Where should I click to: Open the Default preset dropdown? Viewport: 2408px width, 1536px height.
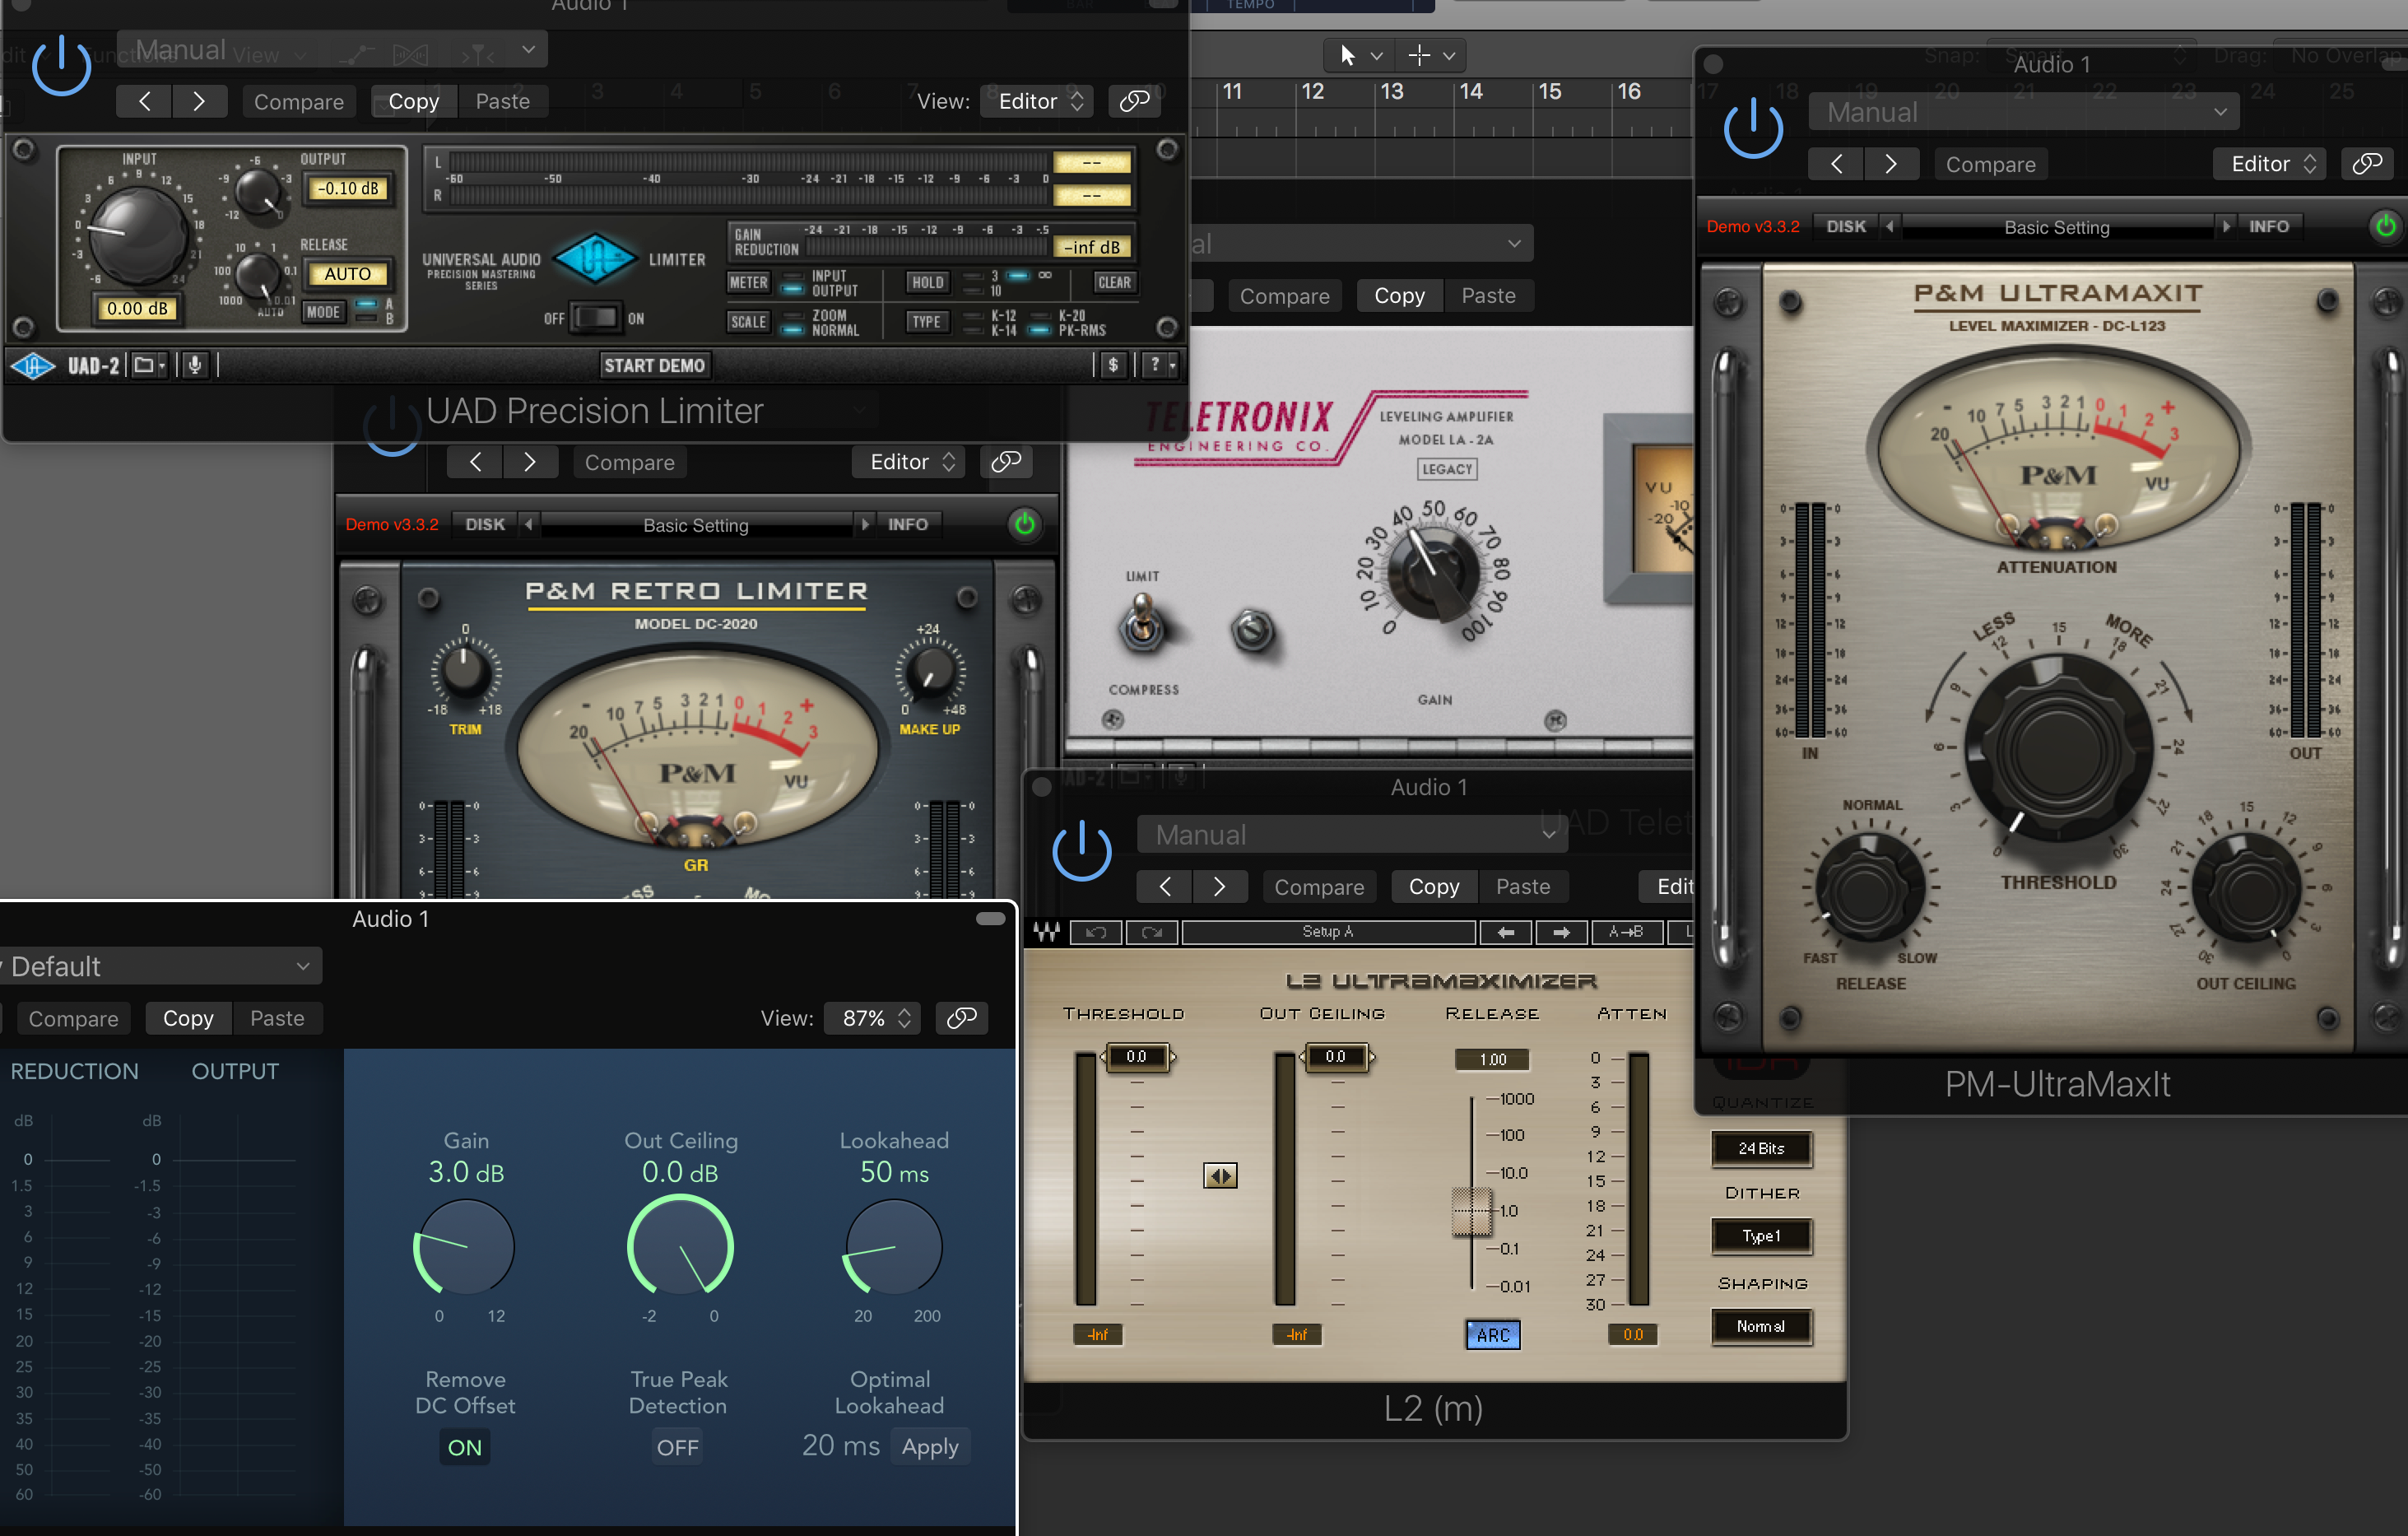point(160,966)
